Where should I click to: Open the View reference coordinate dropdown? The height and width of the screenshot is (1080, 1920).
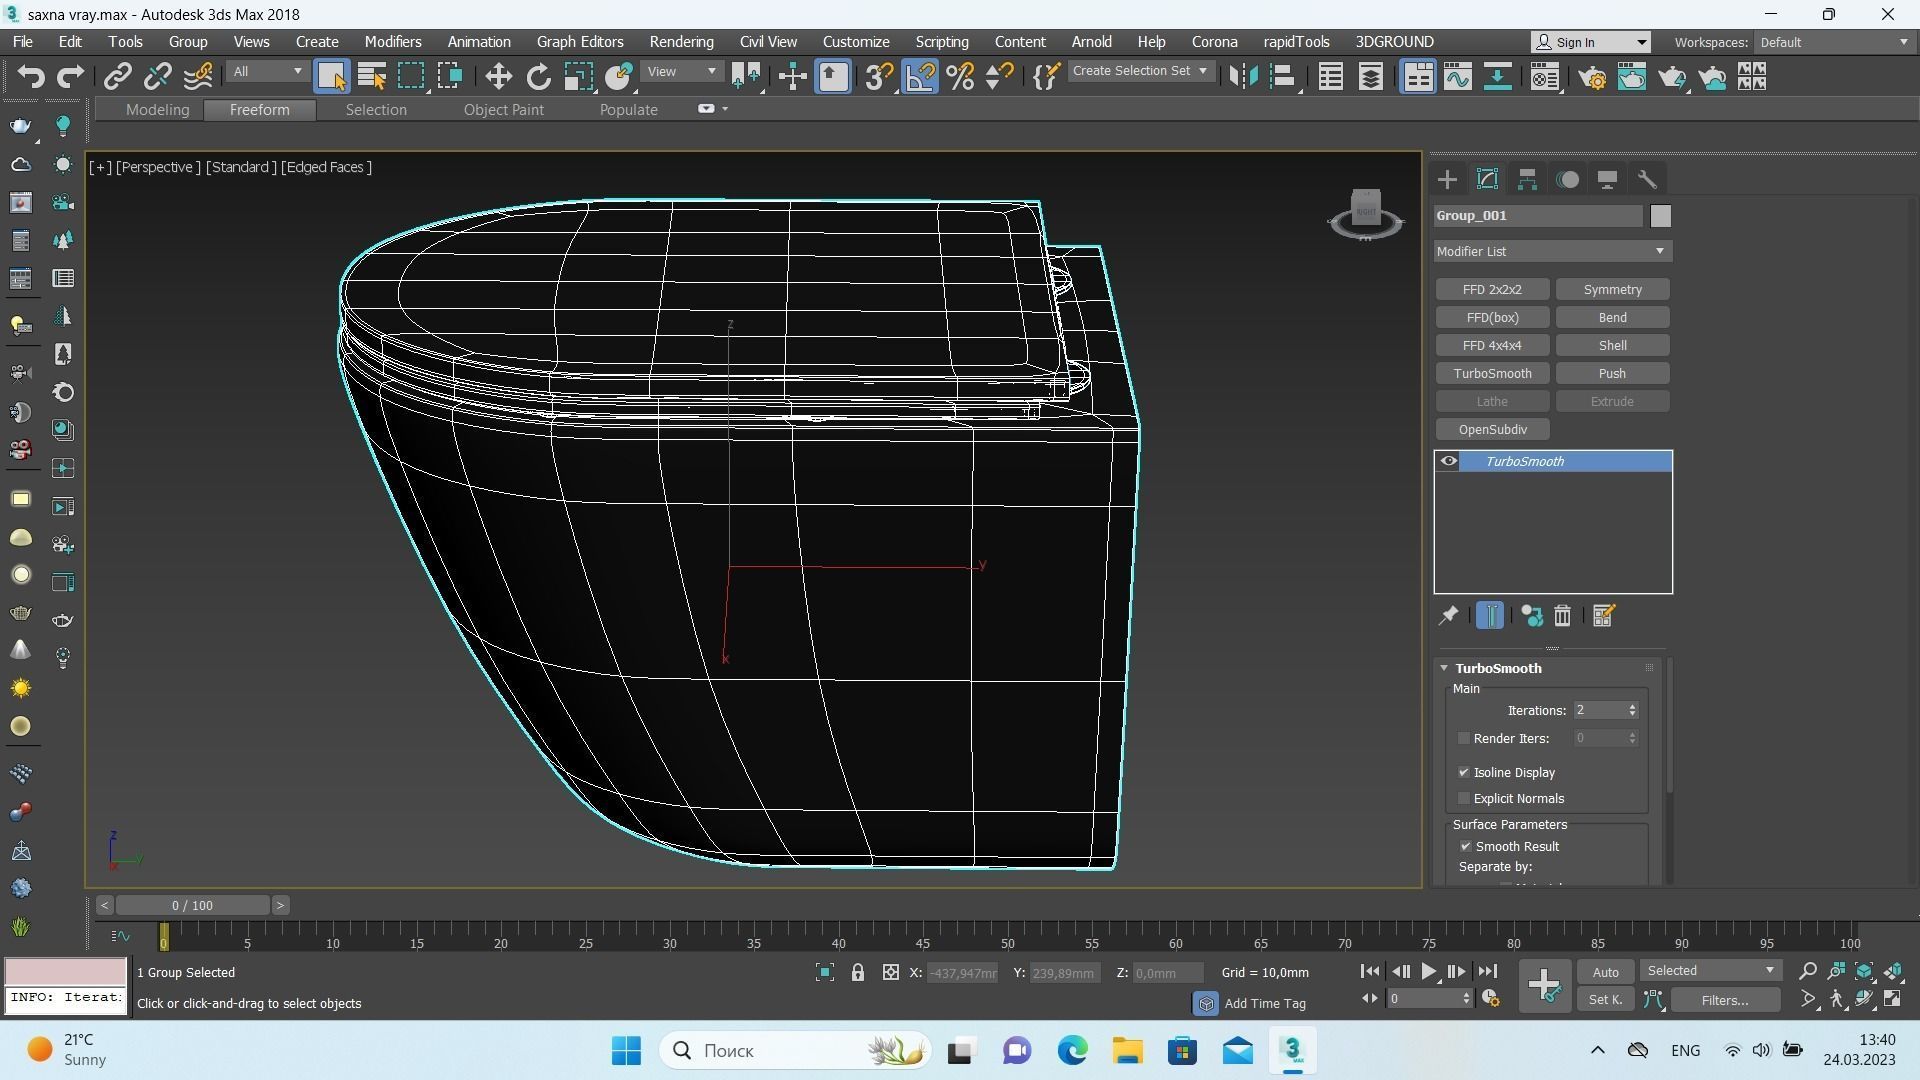point(681,72)
